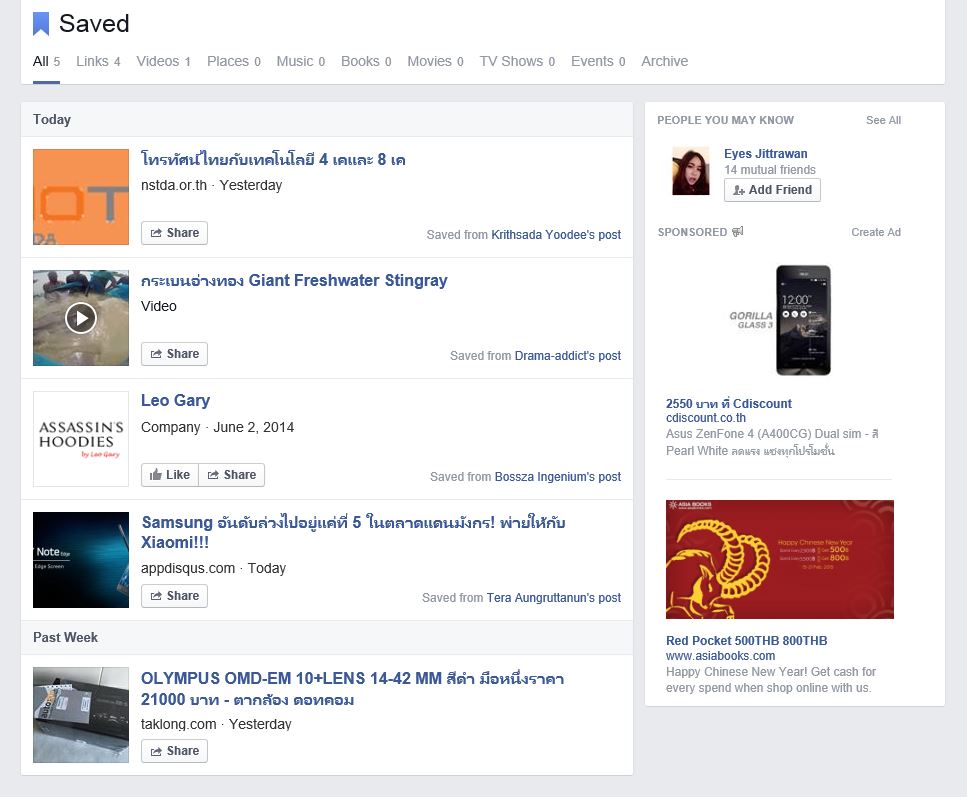This screenshot has width=967, height=797.
Task: Click the 14 mutual friends text
Action: 770,170
